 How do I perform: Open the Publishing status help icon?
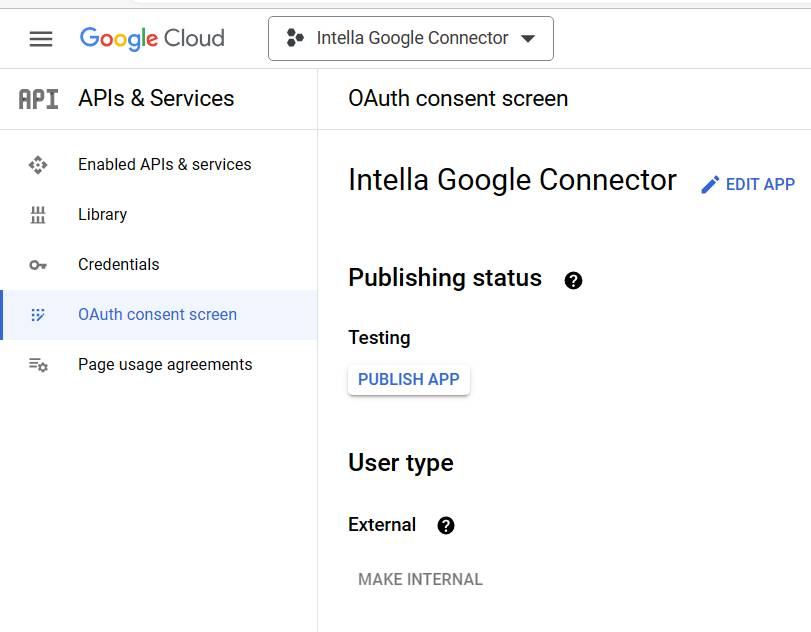click(x=573, y=280)
